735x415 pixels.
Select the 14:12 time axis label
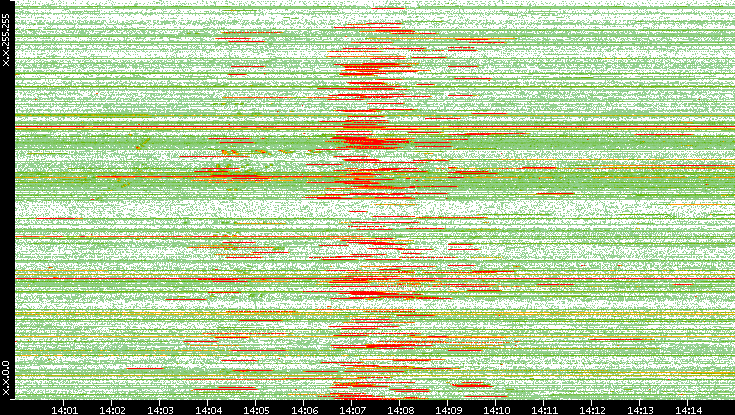tap(592, 408)
